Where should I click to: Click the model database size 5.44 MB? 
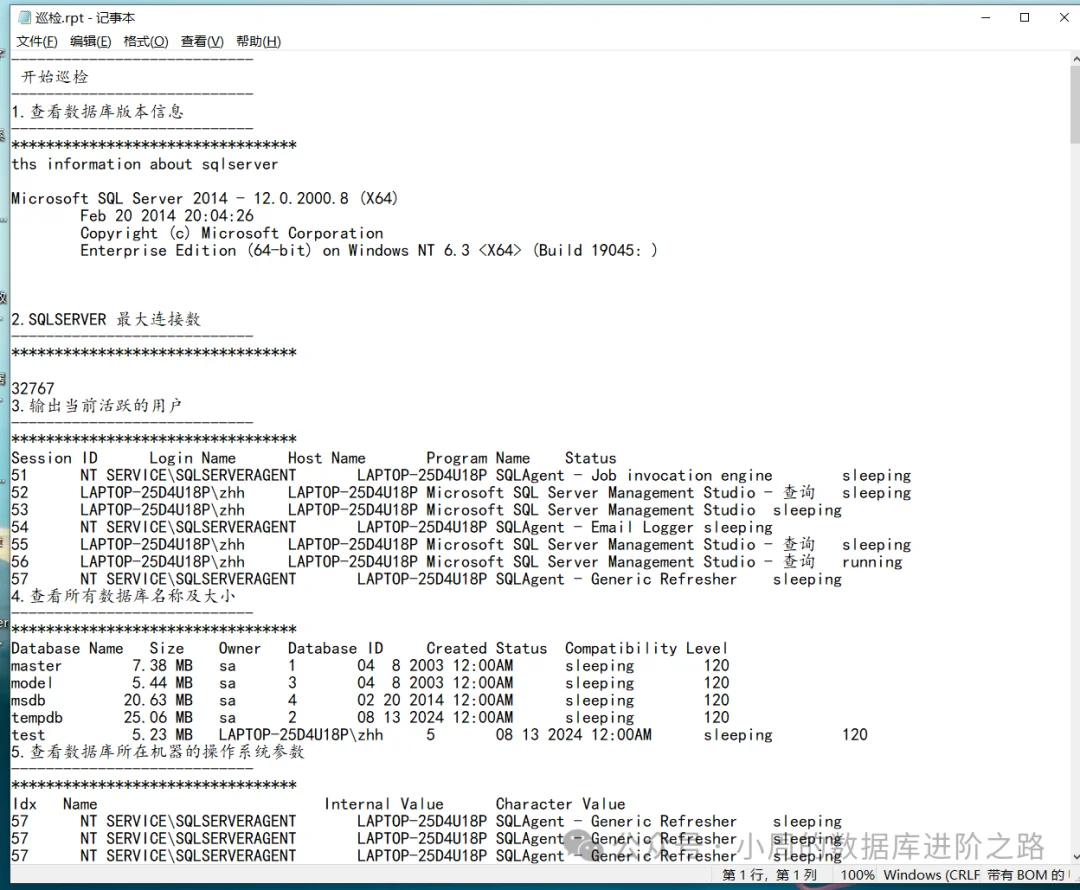(x=163, y=683)
